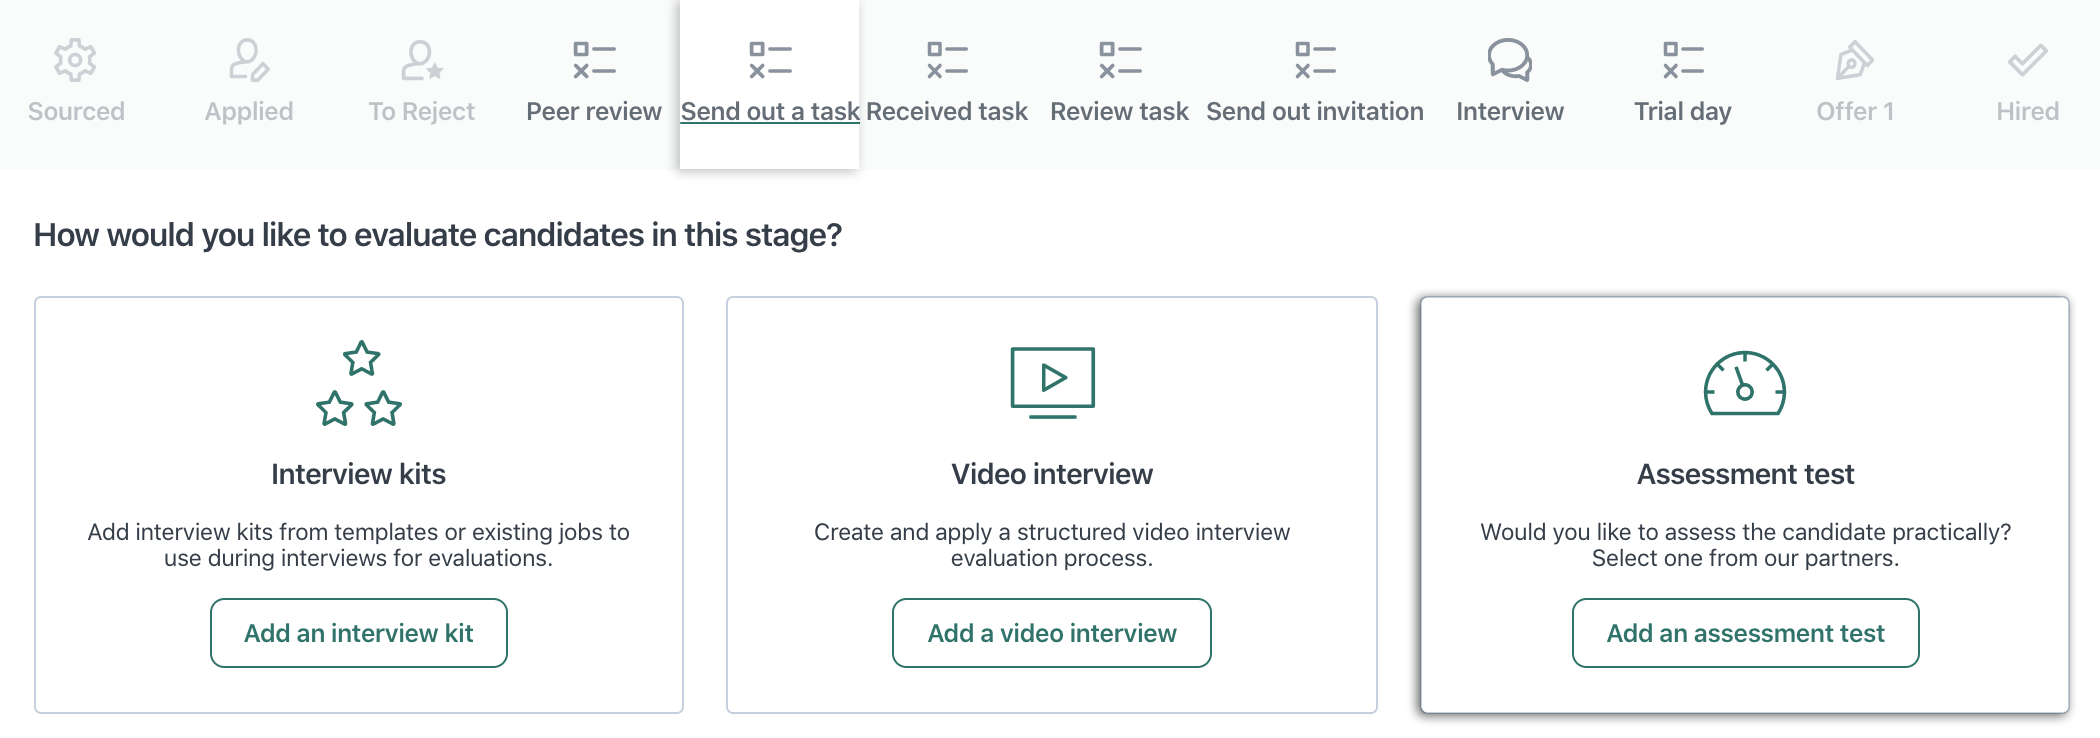
Task: Open the Sourced stage tab
Action: [76, 111]
